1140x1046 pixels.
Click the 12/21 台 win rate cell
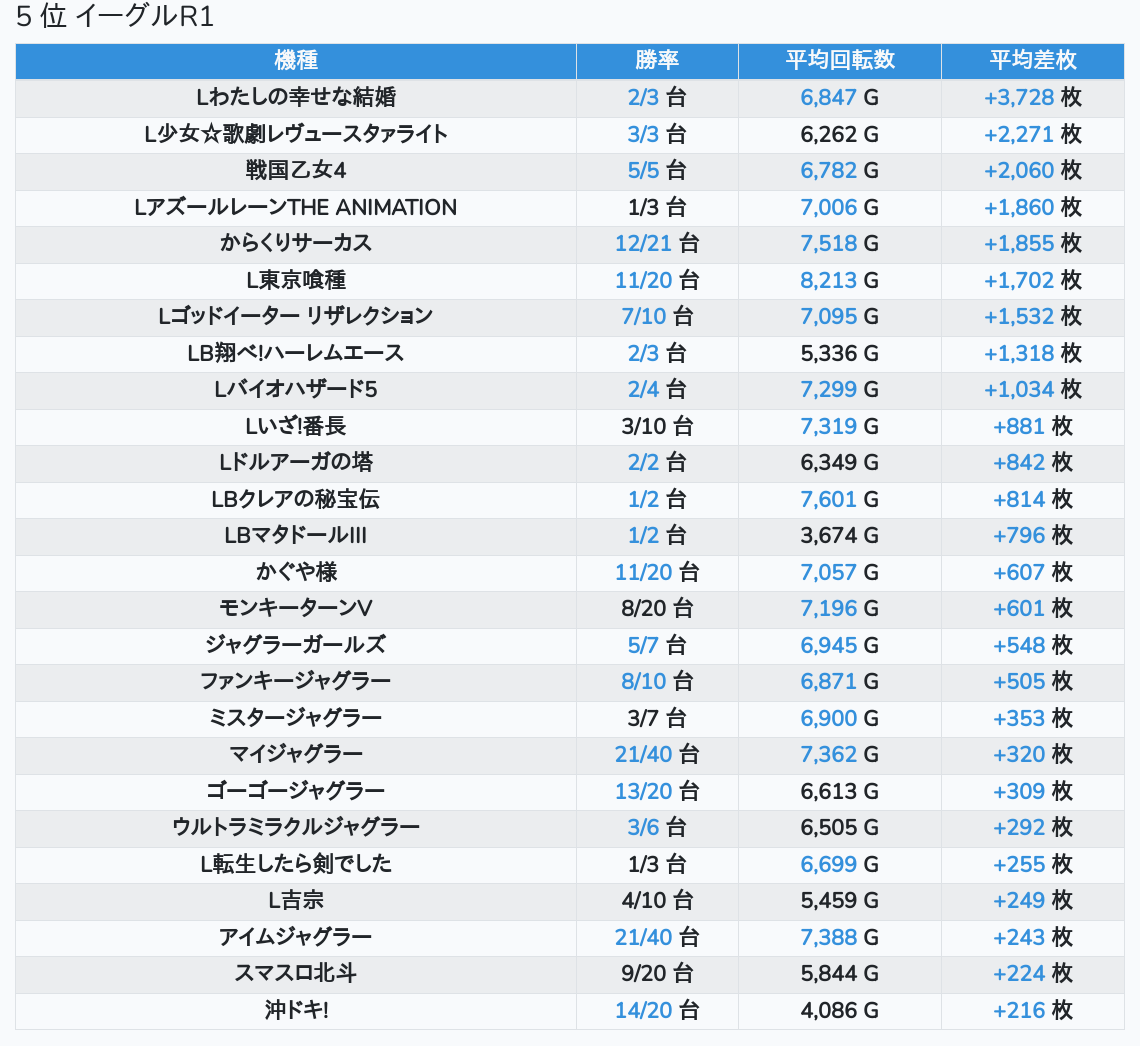[657, 244]
